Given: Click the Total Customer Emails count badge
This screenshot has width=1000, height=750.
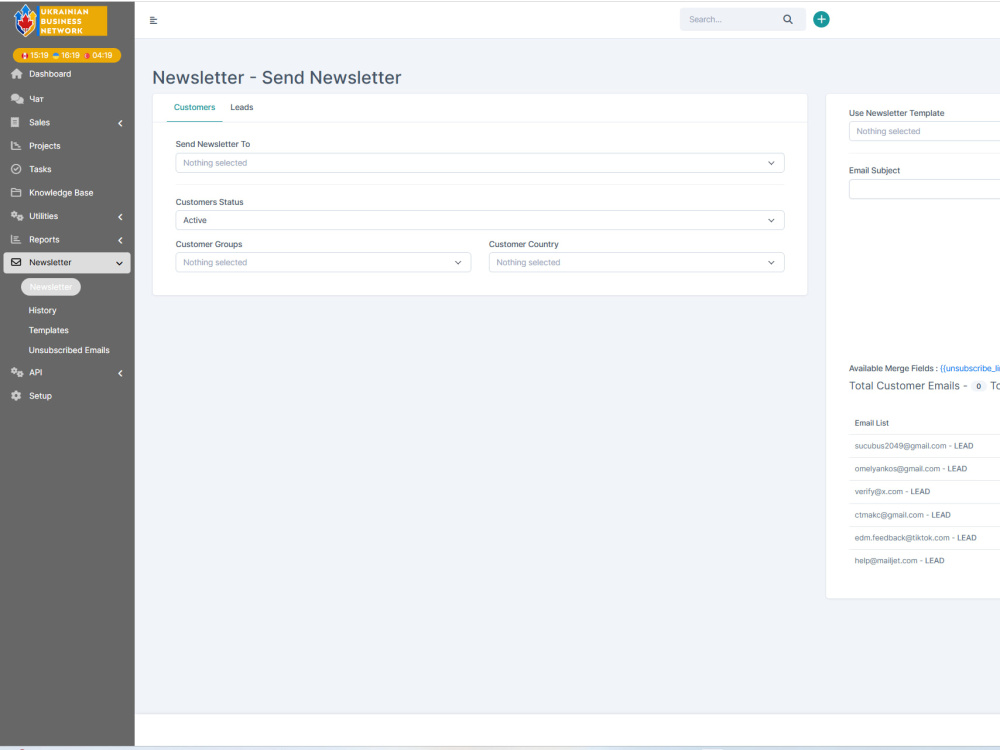Looking at the screenshot, I should (x=978, y=386).
